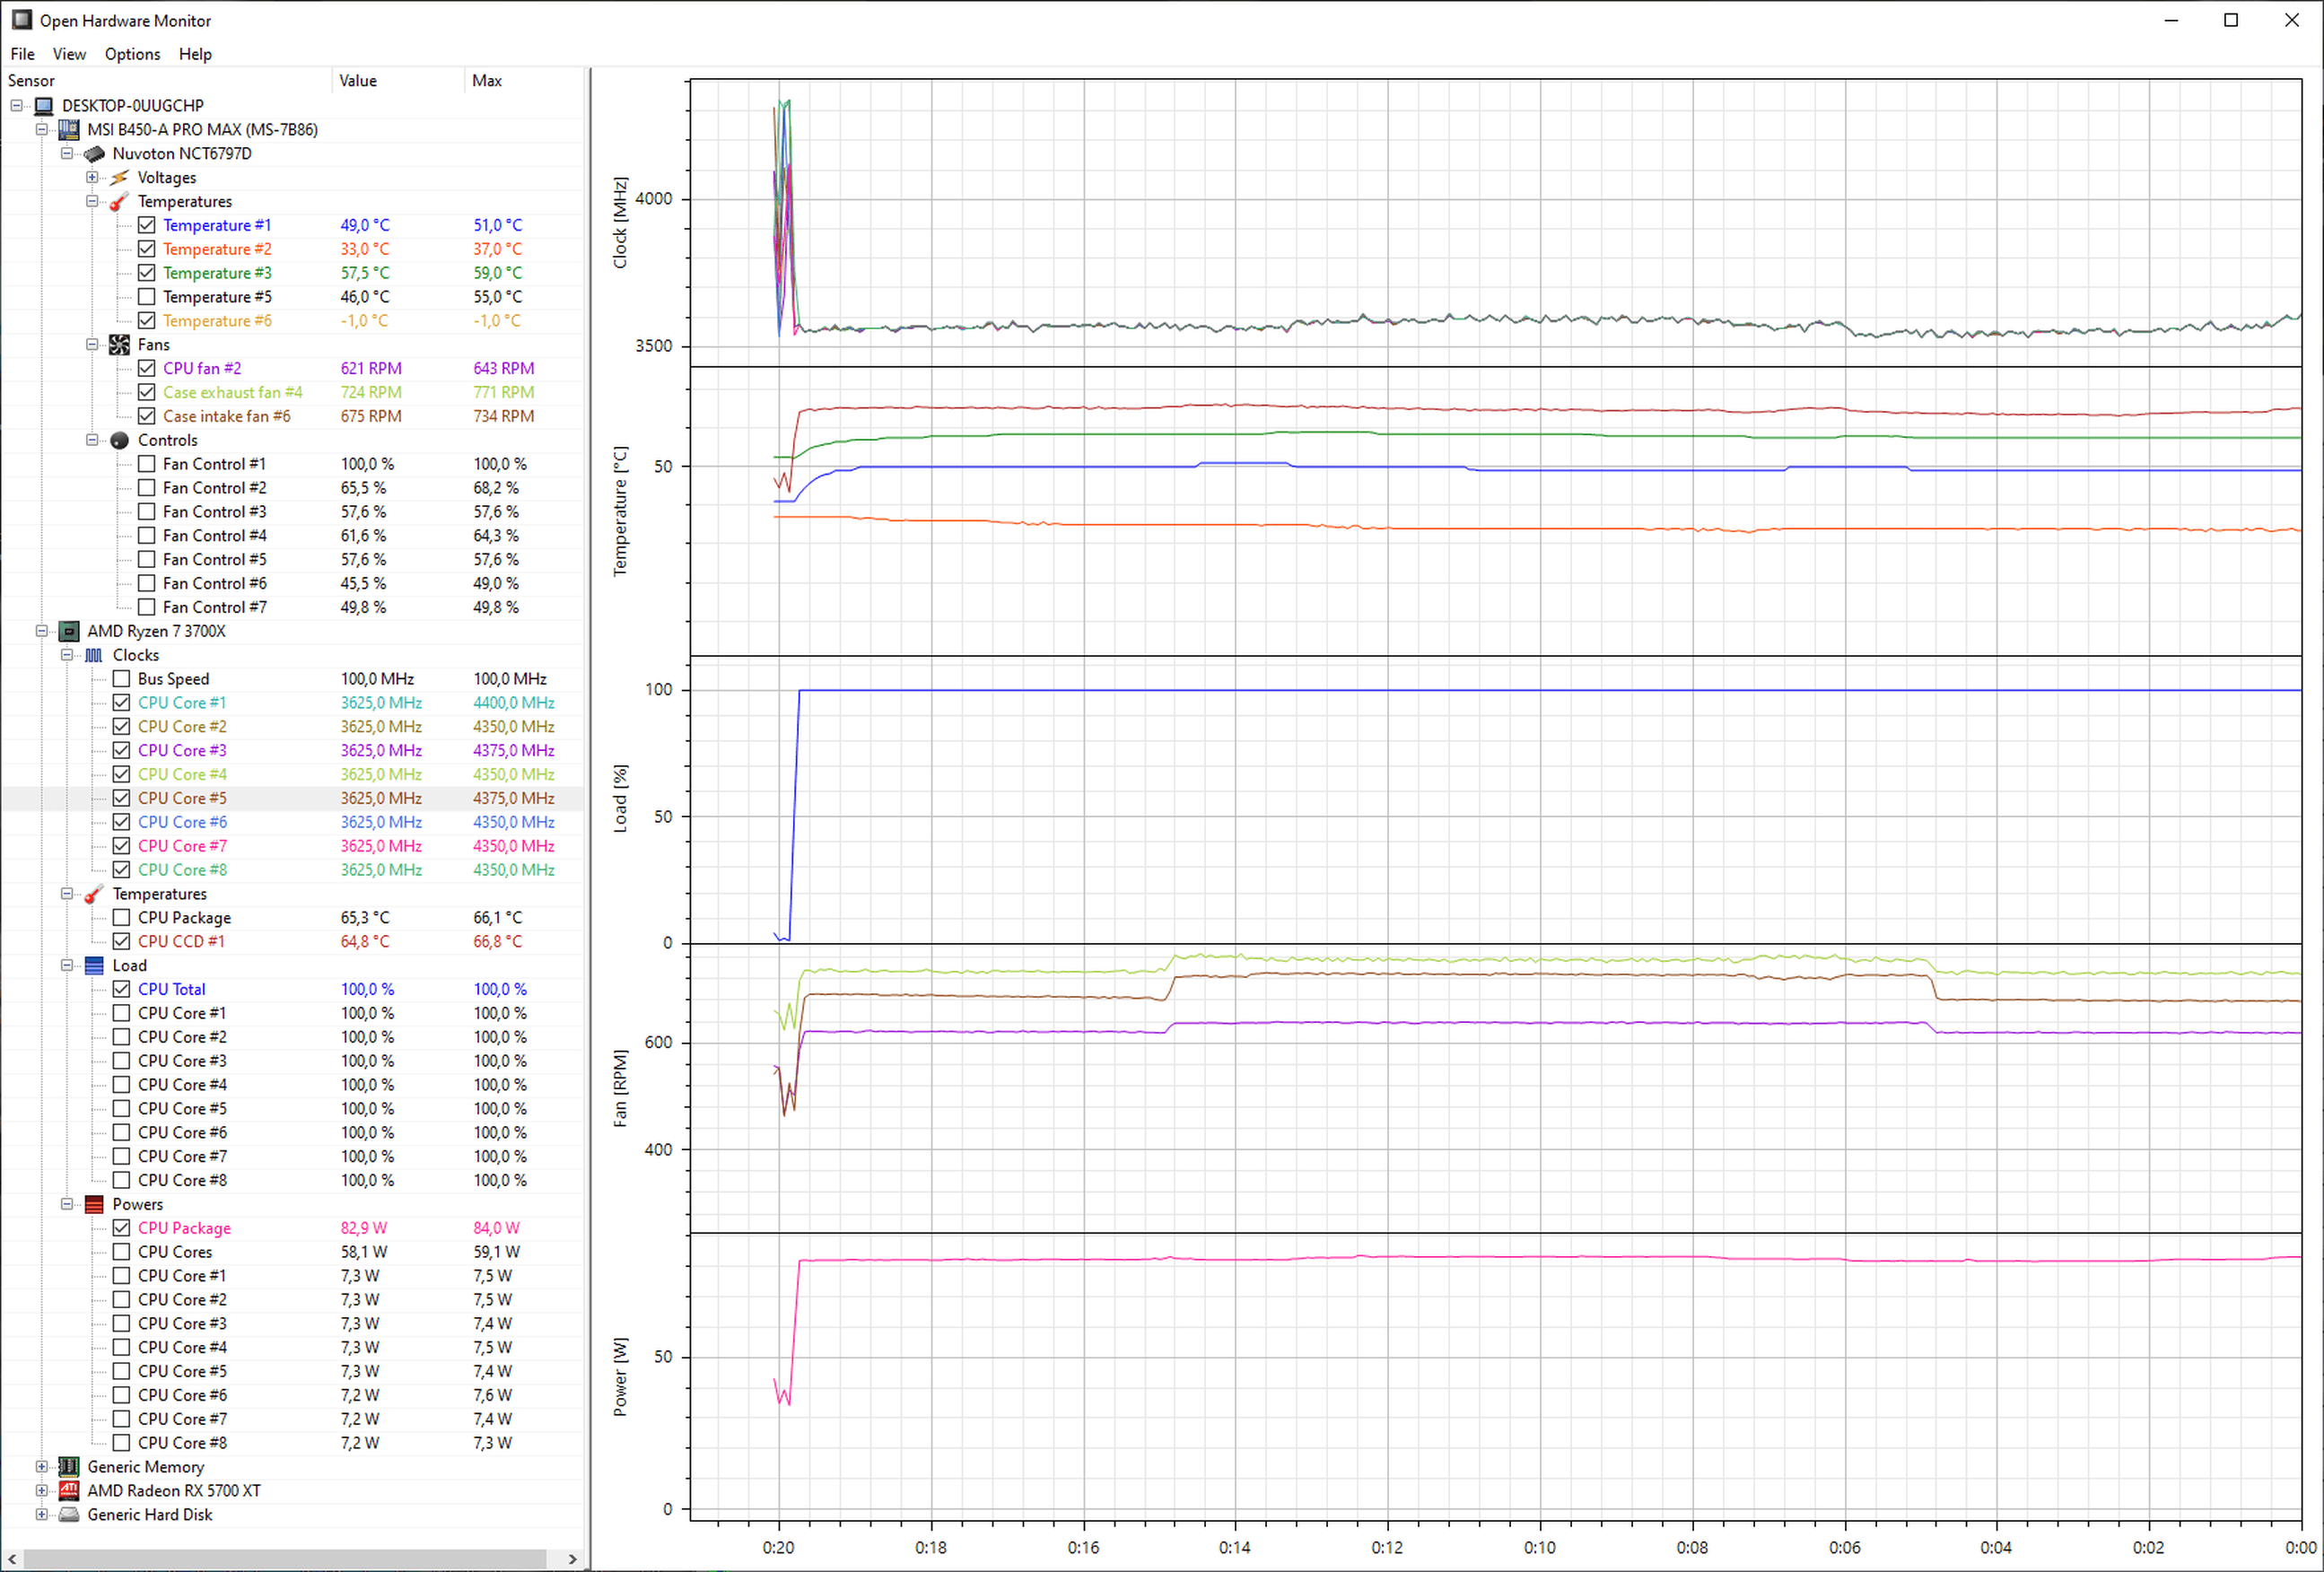Viewport: 2324px width, 1572px height.
Task: Click the Generic Memory RAM icon
Action: [69, 1467]
